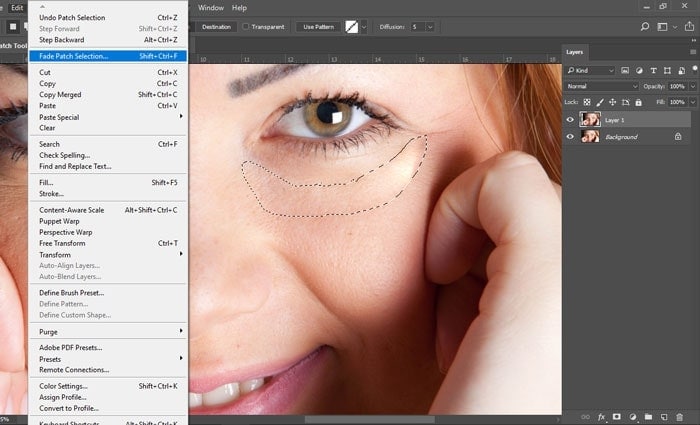Expand the Purge submenu
700x425 pixels.
[107, 332]
